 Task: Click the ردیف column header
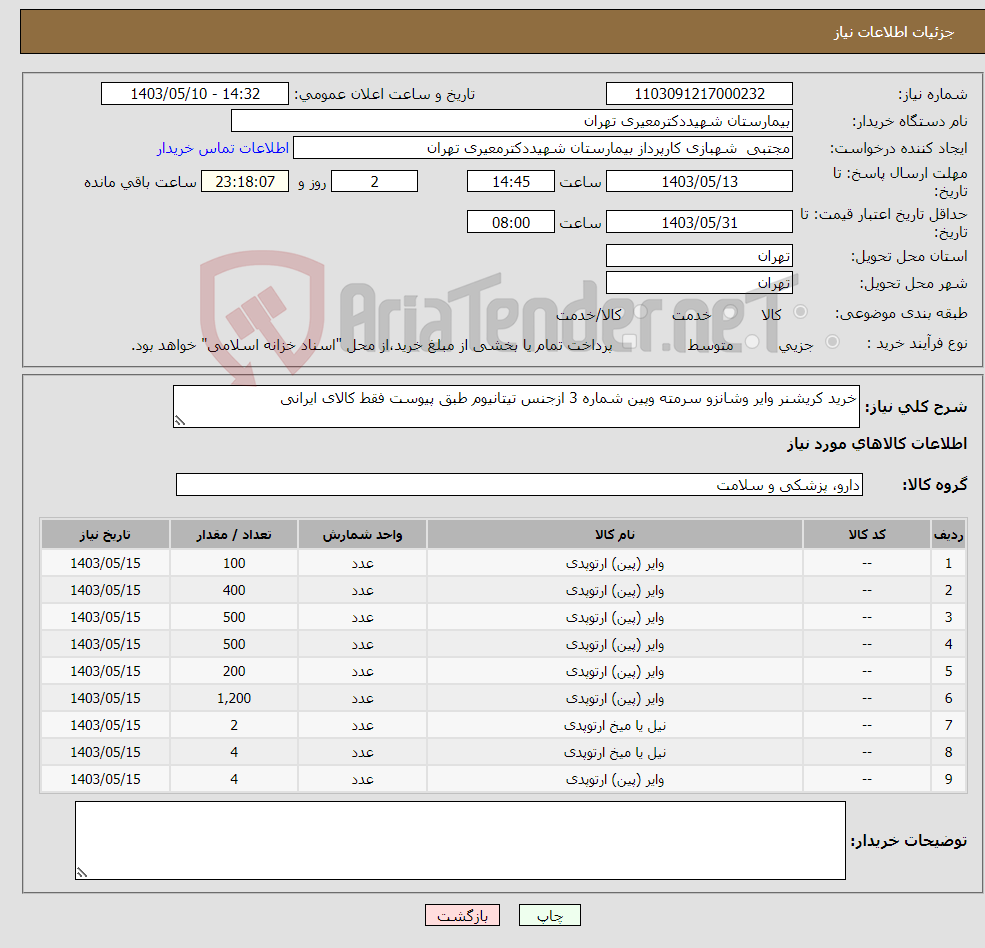(948, 535)
